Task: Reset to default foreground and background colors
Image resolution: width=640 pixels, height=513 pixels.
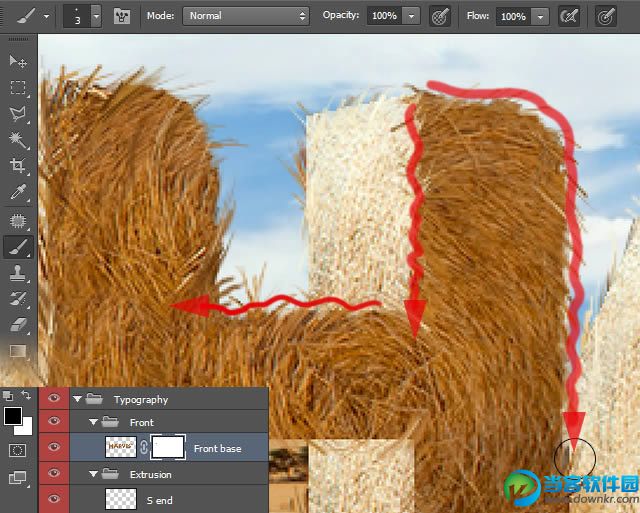Action: (8, 395)
